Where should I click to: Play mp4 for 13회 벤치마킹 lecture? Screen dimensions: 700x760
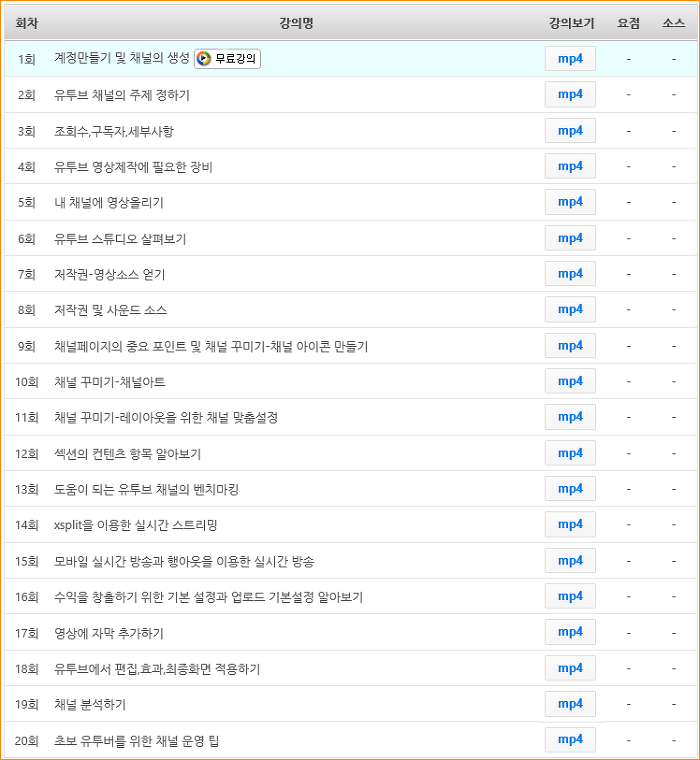point(570,489)
